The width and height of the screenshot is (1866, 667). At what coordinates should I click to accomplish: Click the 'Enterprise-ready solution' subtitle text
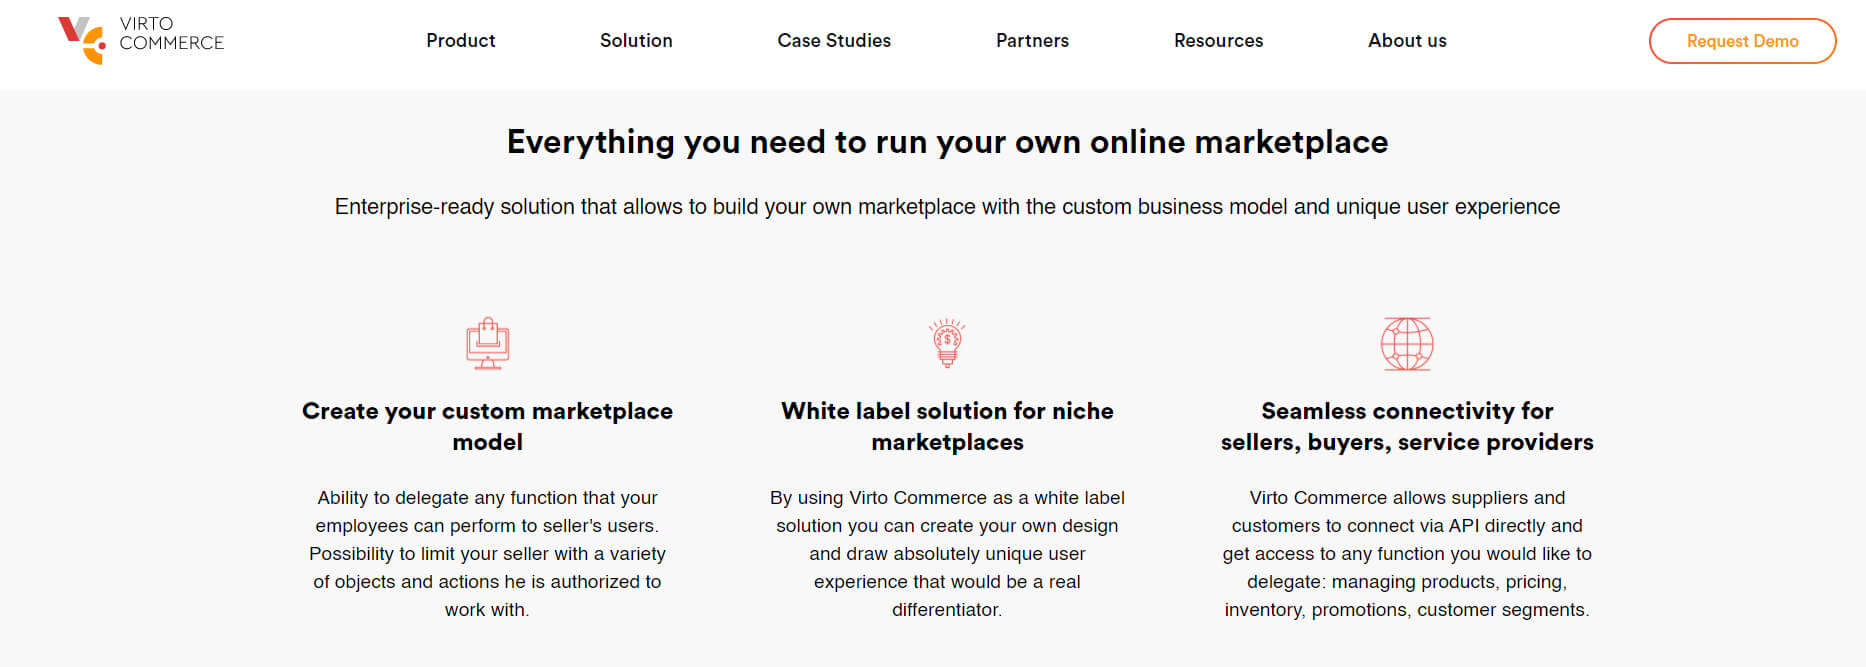[947, 207]
